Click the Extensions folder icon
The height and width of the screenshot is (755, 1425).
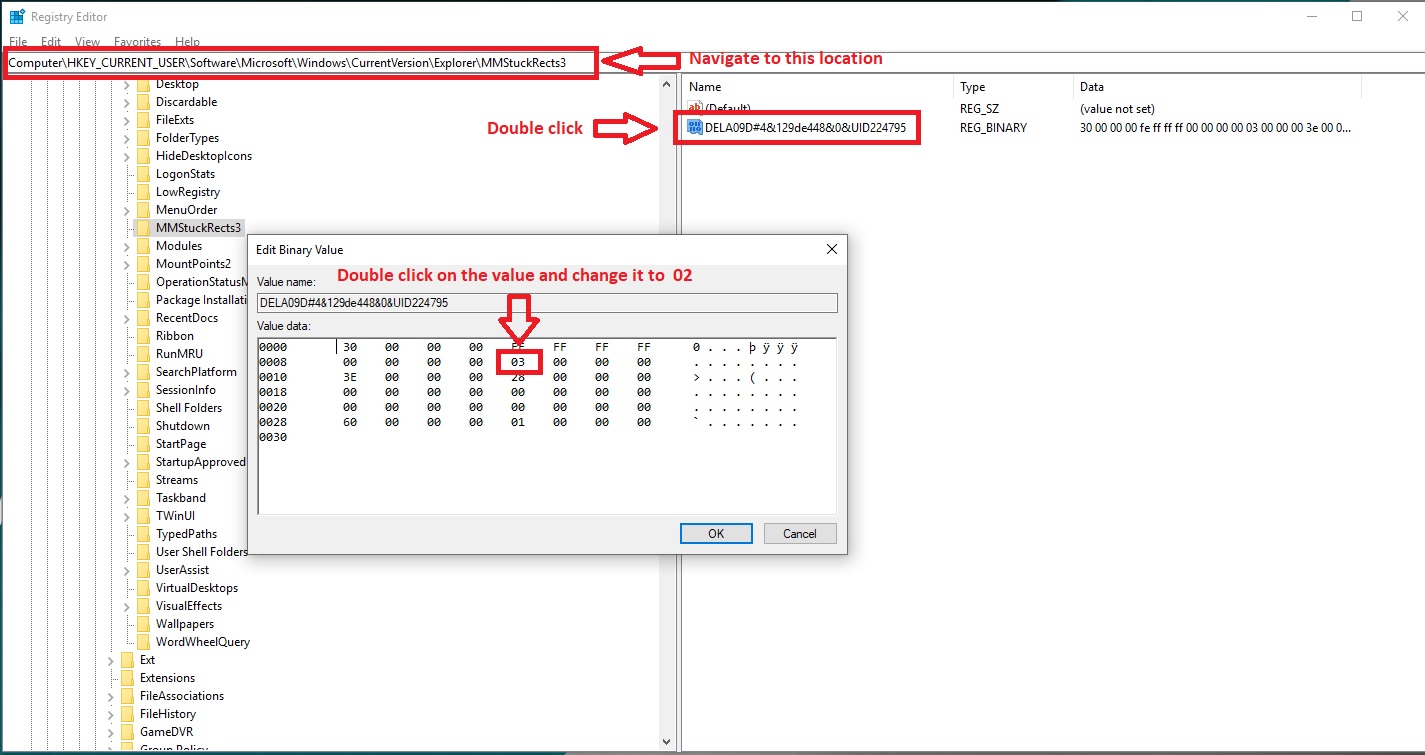click(127, 678)
